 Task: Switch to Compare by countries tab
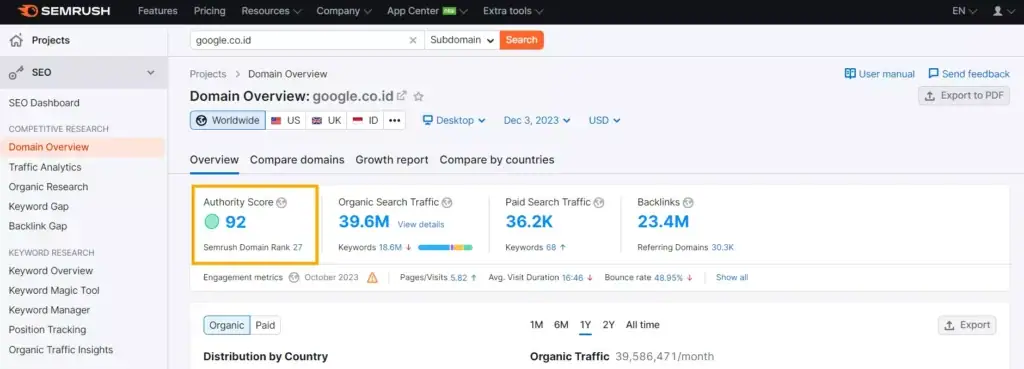coord(497,160)
